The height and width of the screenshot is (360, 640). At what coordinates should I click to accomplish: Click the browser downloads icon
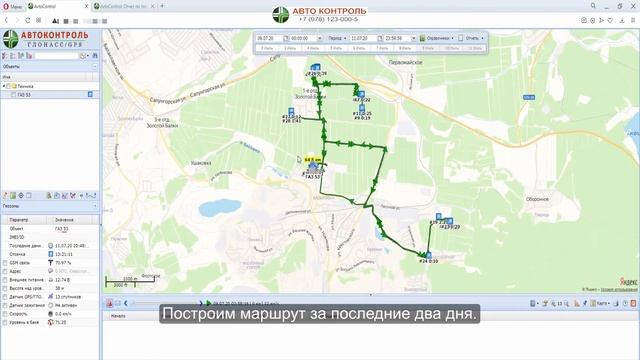622,20
